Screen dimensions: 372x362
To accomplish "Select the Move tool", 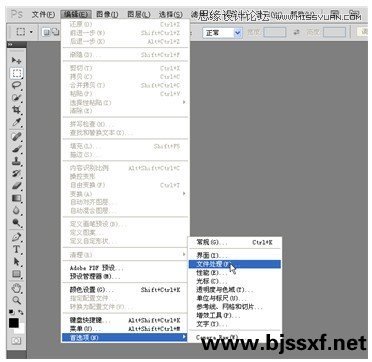I will 16,60.
